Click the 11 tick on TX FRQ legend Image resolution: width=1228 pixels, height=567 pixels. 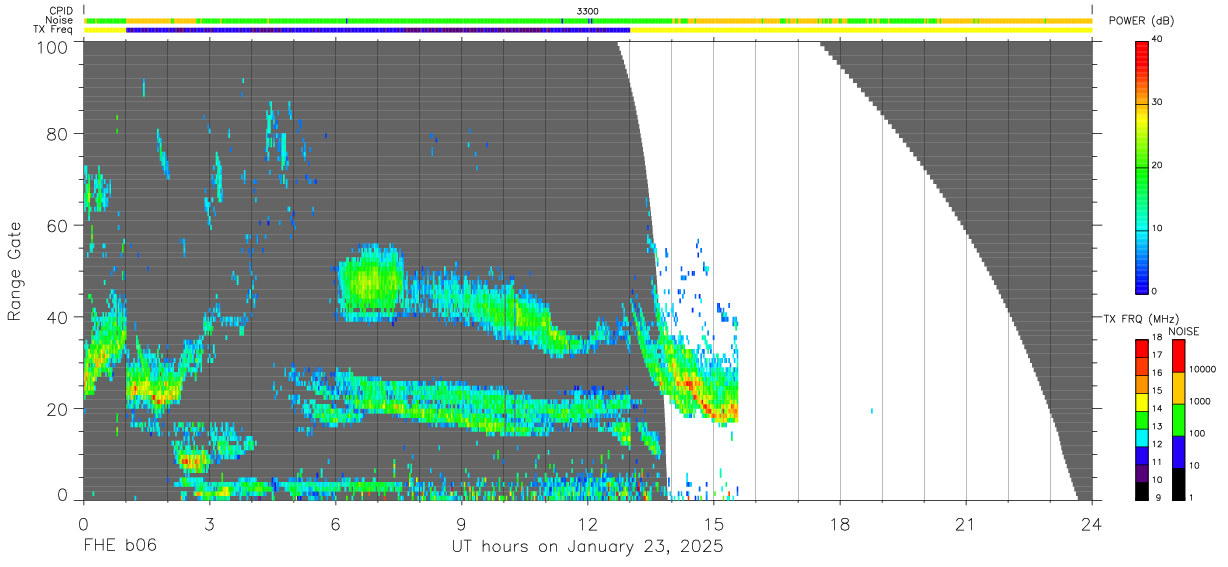click(x=1157, y=462)
